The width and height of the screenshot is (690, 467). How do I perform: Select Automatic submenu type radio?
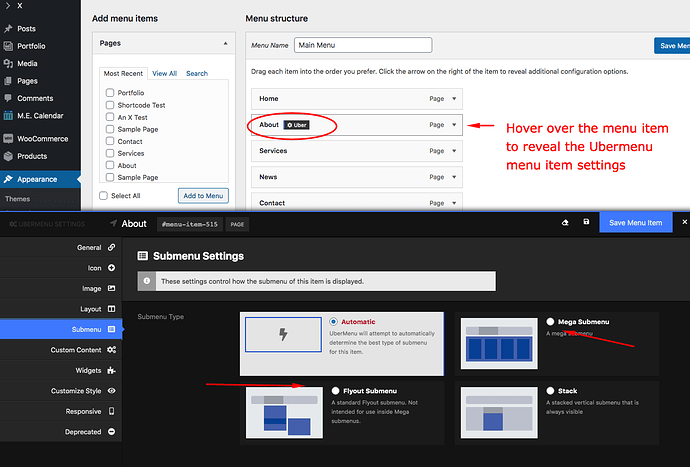[x=334, y=322]
